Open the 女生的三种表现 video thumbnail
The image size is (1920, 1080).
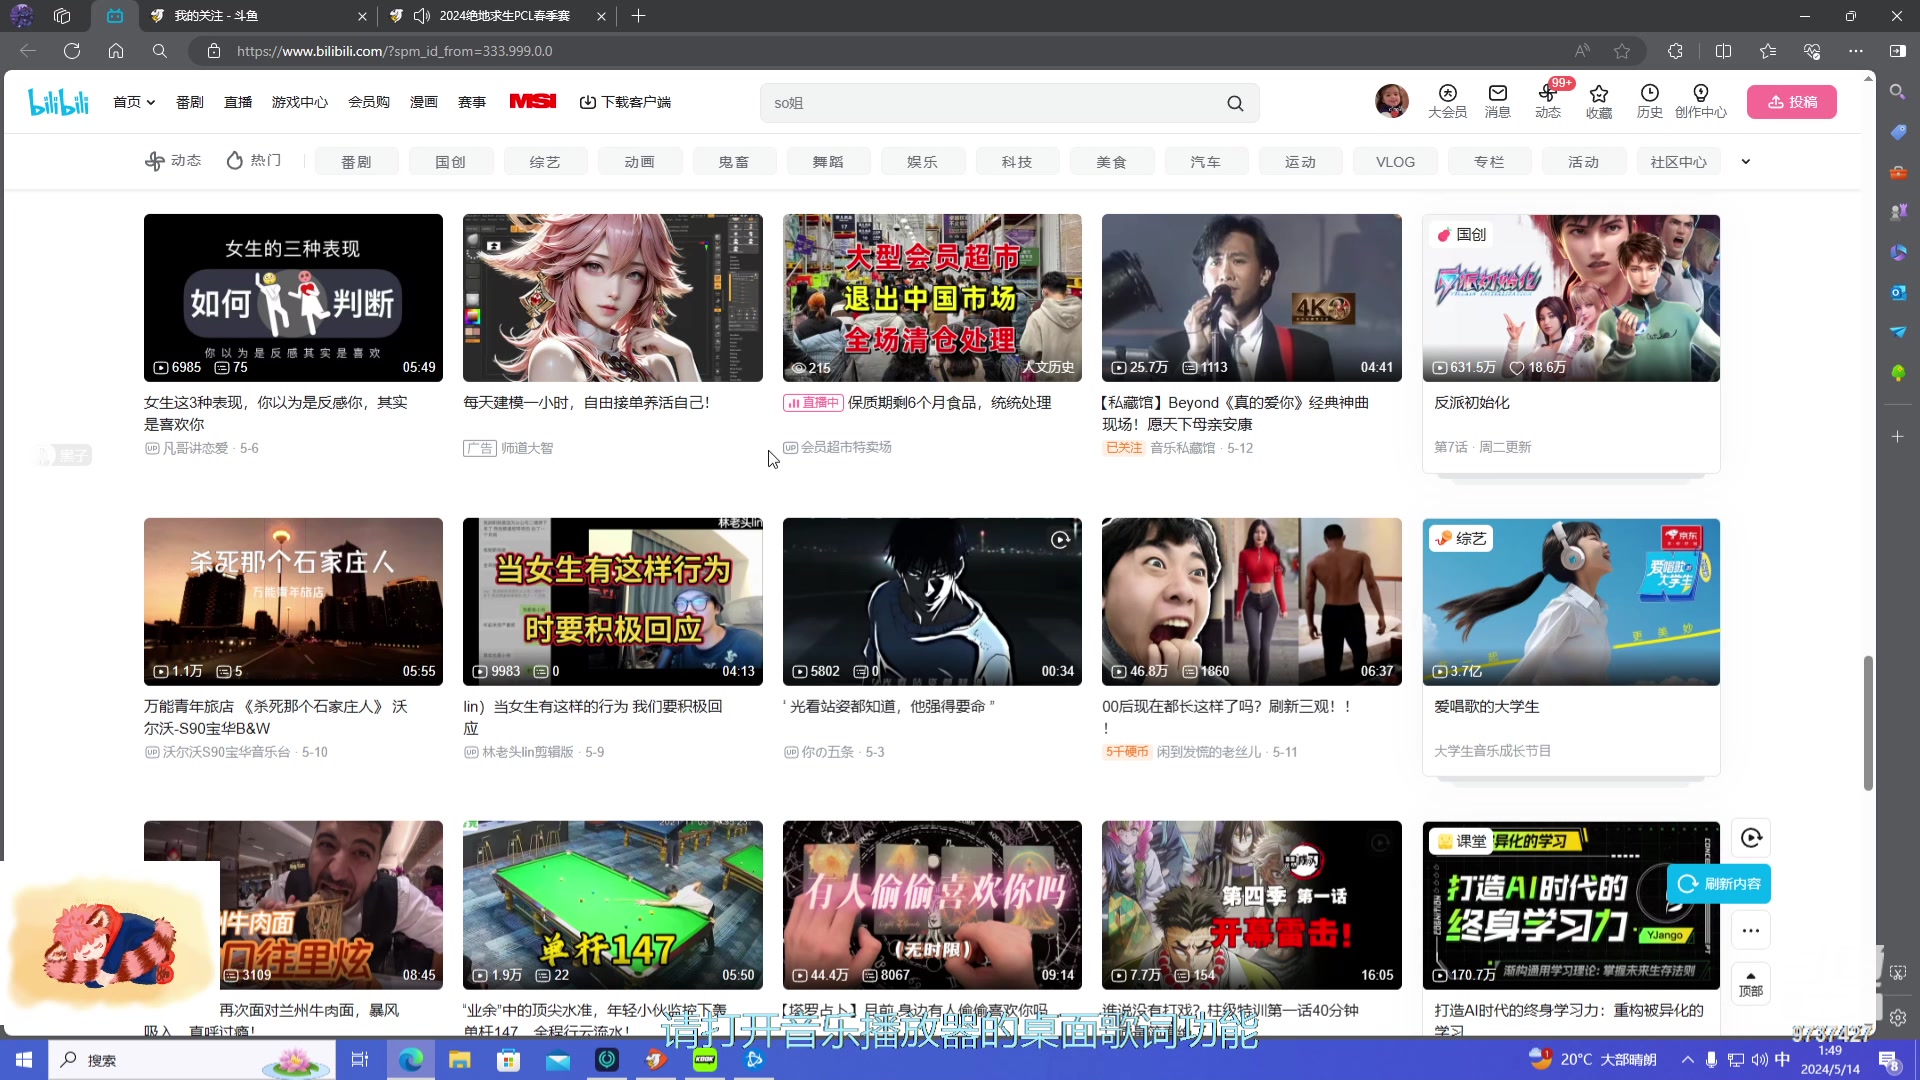point(293,298)
